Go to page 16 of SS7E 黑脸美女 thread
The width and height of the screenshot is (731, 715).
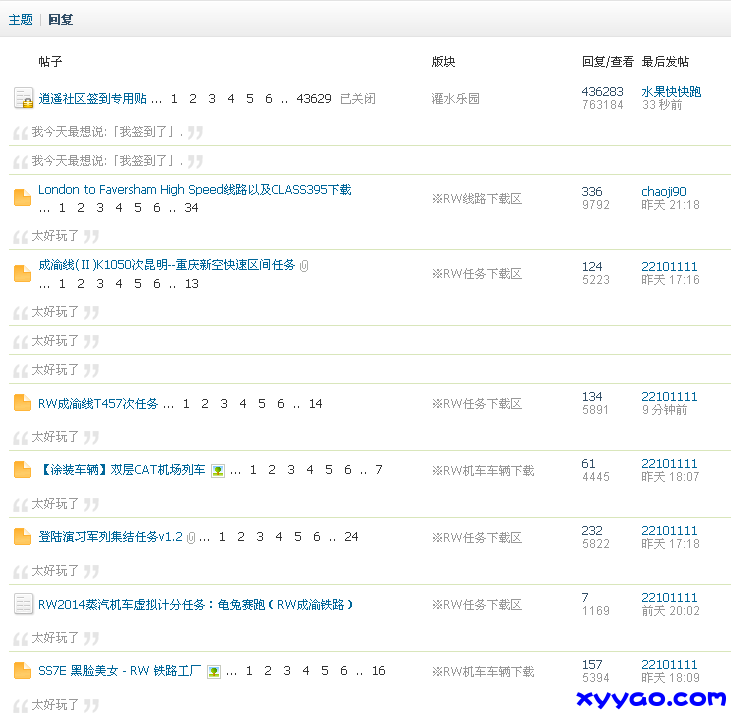click(379, 671)
